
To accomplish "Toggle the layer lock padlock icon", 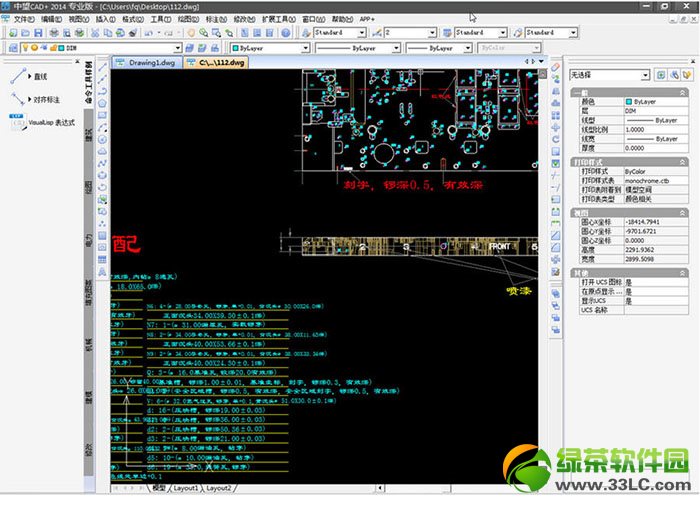I will pos(53,48).
